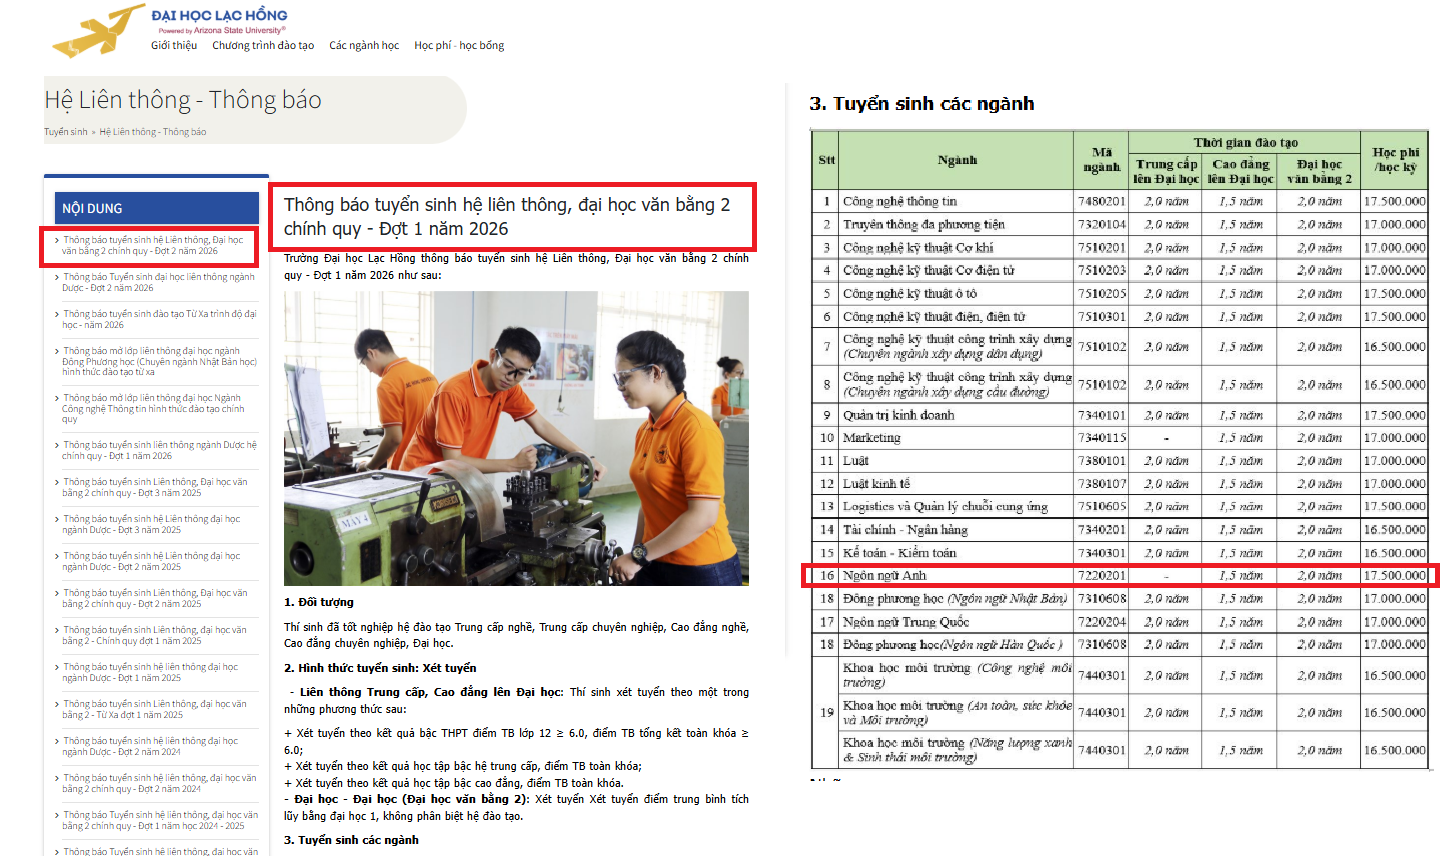Click the students at lathe machine photo
This screenshot has width=1444, height=856.
pos(516,438)
